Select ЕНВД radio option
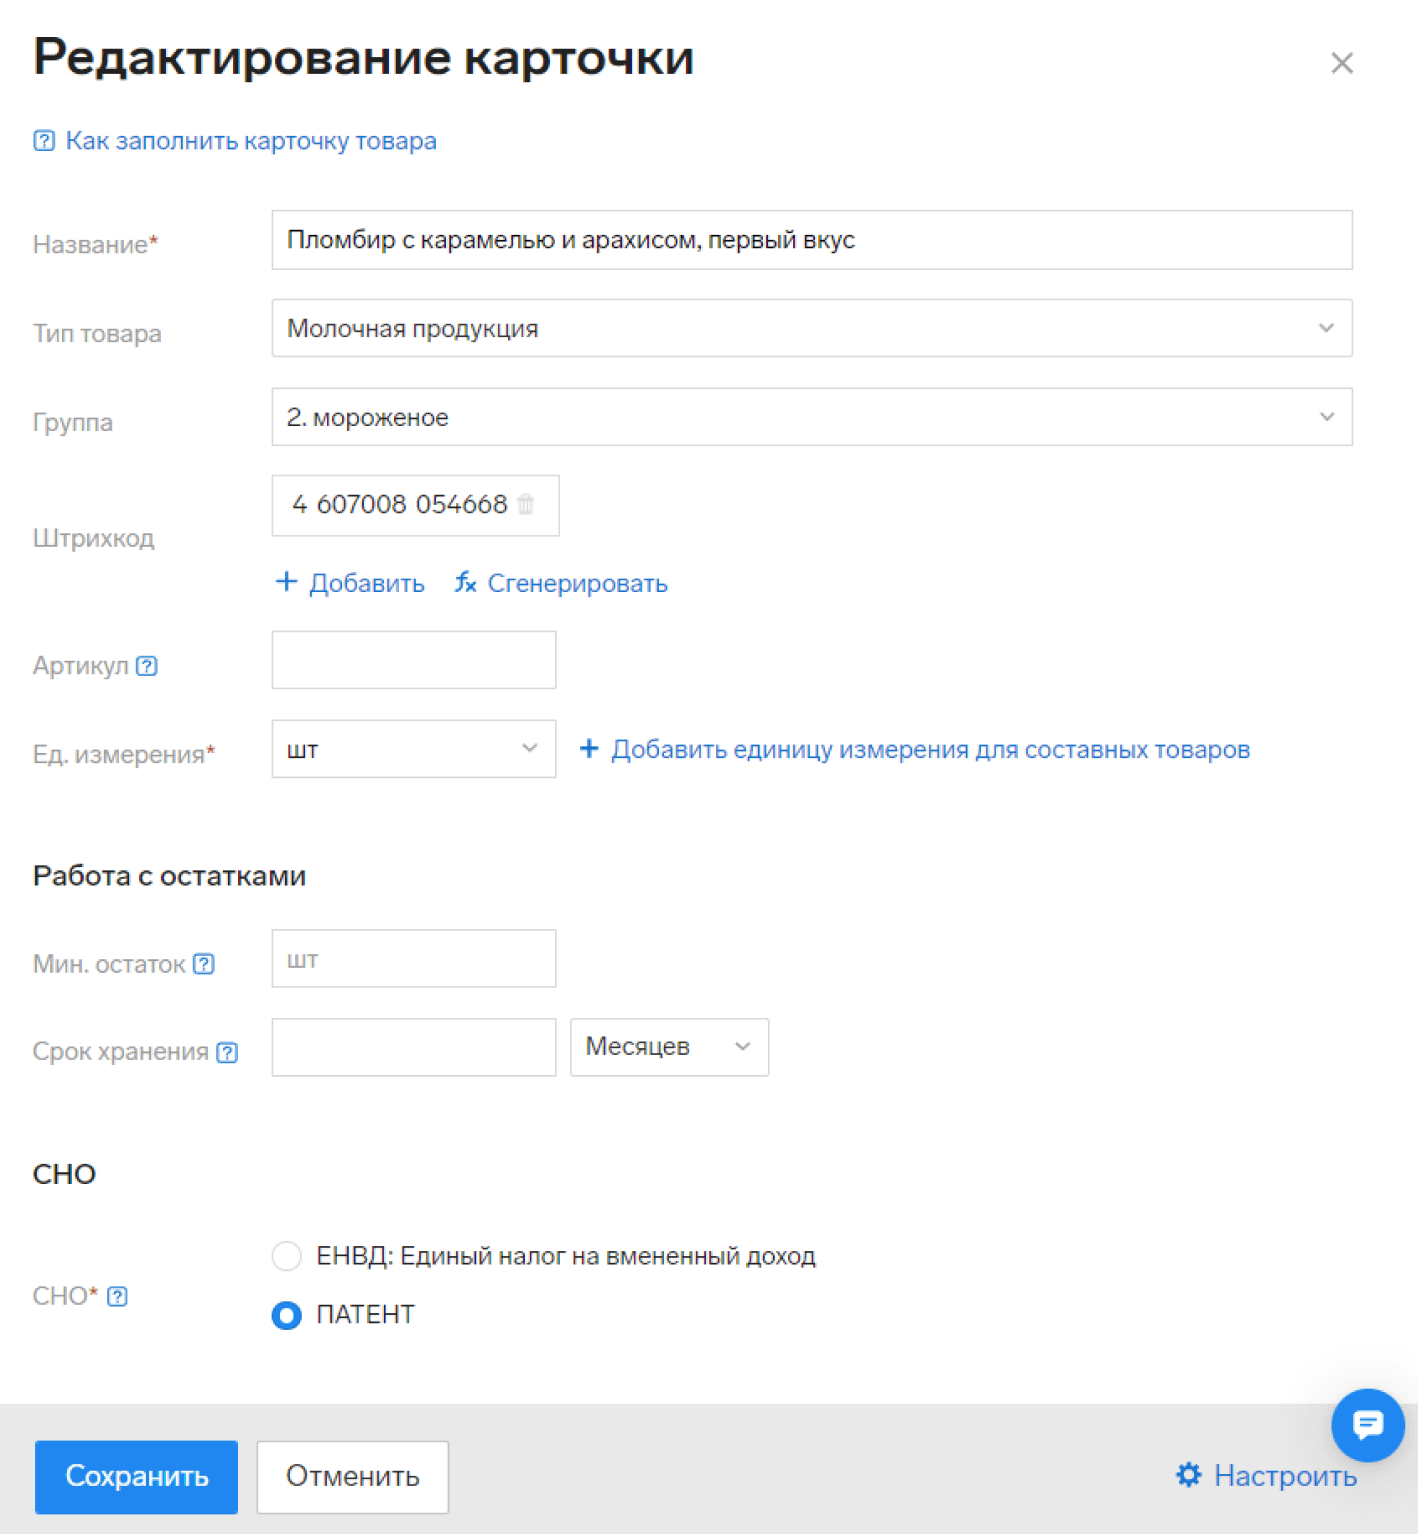The image size is (1418, 1534). point(287,1256)
